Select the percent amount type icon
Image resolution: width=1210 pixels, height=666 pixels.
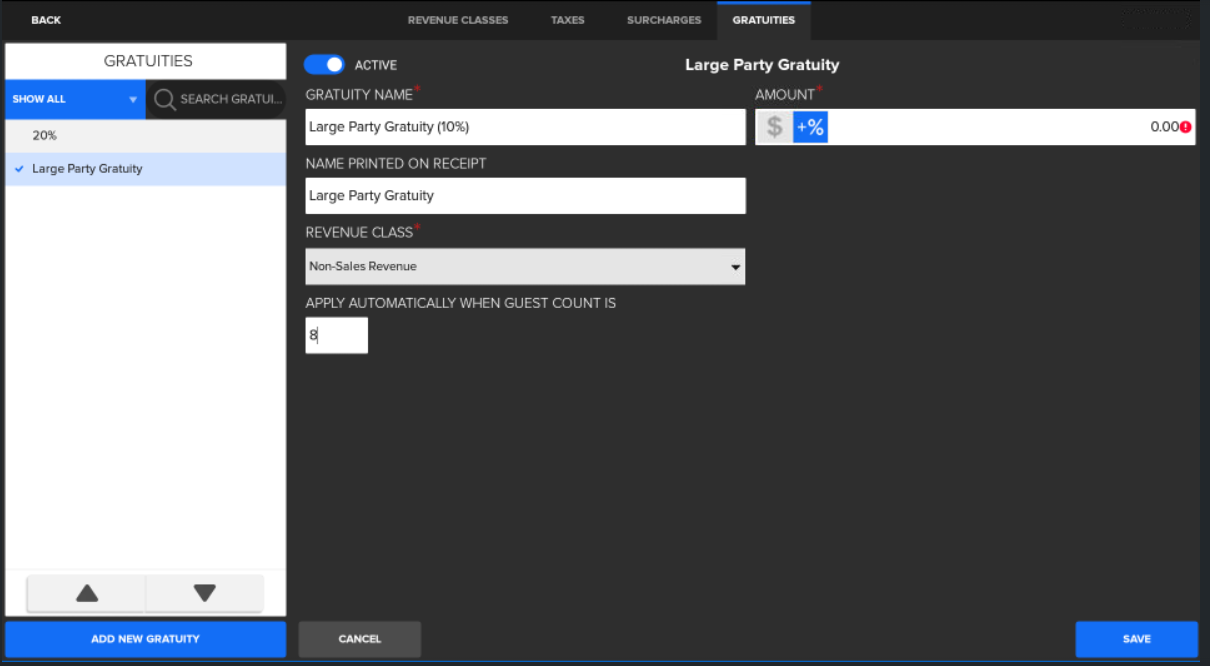[x=810, y=127]
